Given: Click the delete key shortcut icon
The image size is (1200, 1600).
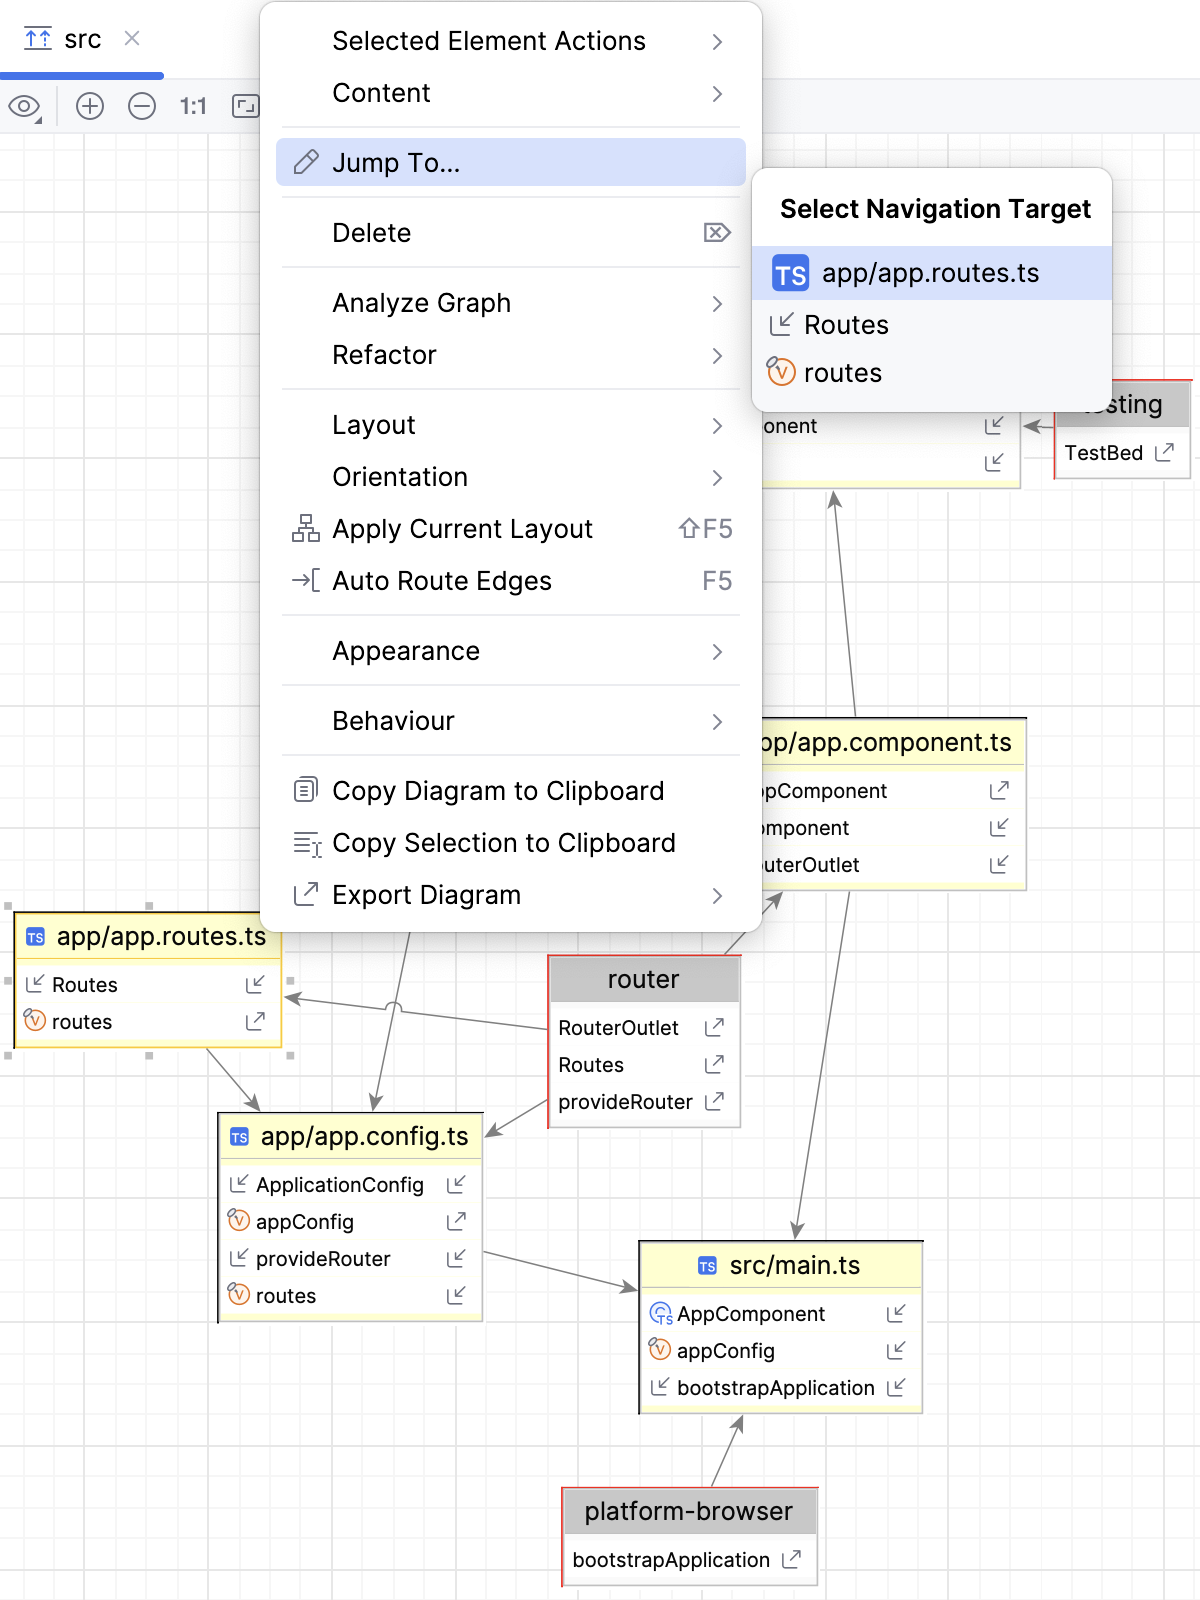Looking at the screenshot, I should pos(717,233).
